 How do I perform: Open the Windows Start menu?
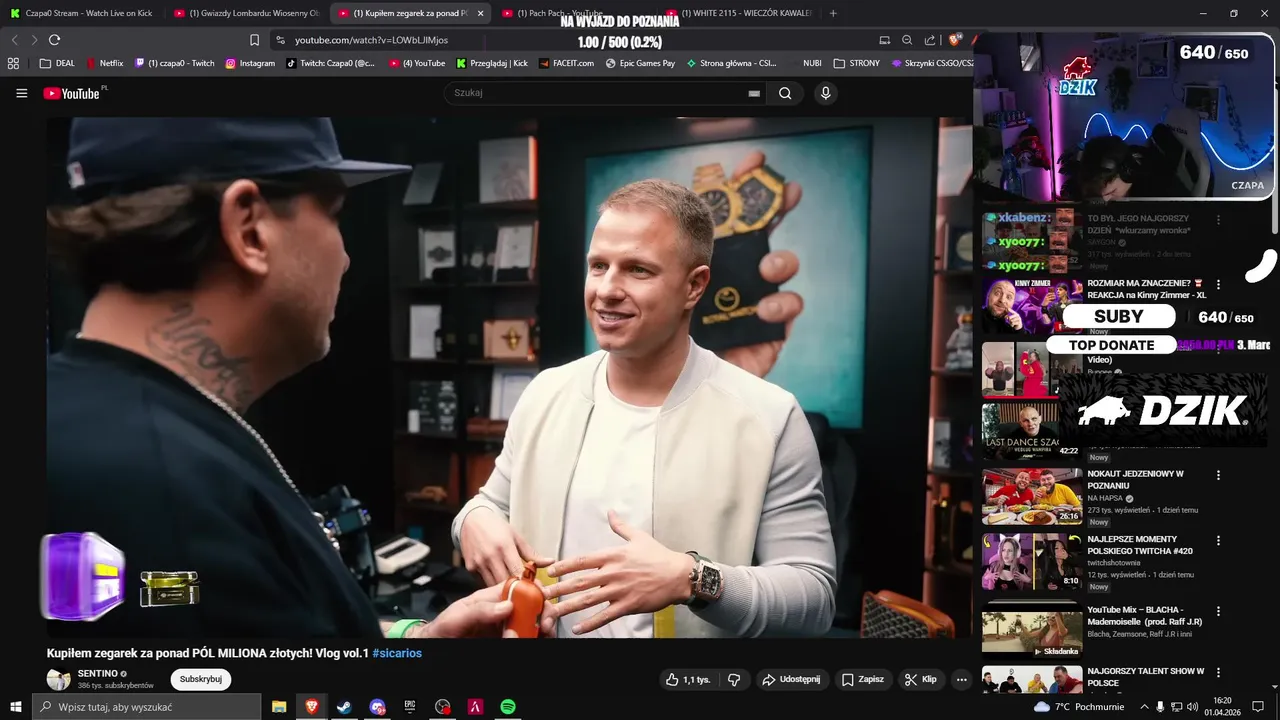(15, 707)
